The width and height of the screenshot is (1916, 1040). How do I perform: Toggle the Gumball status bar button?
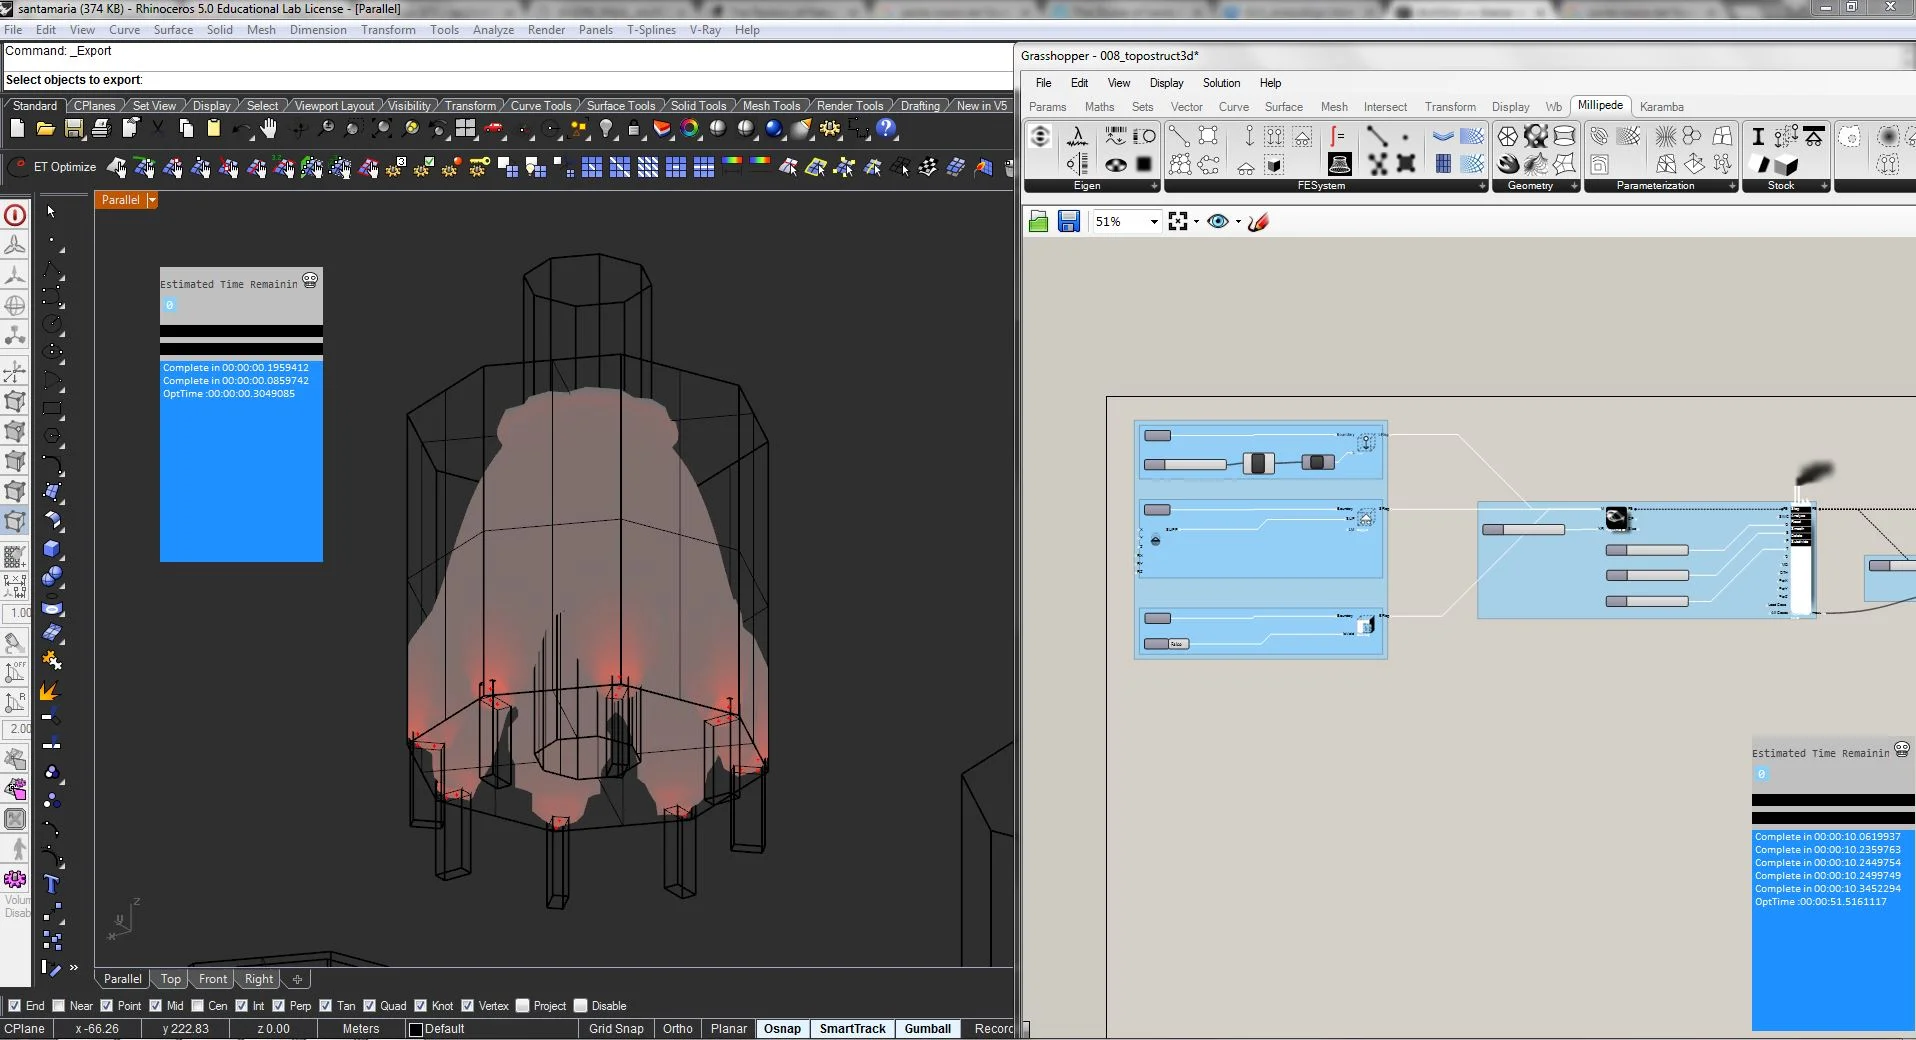point(927,1029)
